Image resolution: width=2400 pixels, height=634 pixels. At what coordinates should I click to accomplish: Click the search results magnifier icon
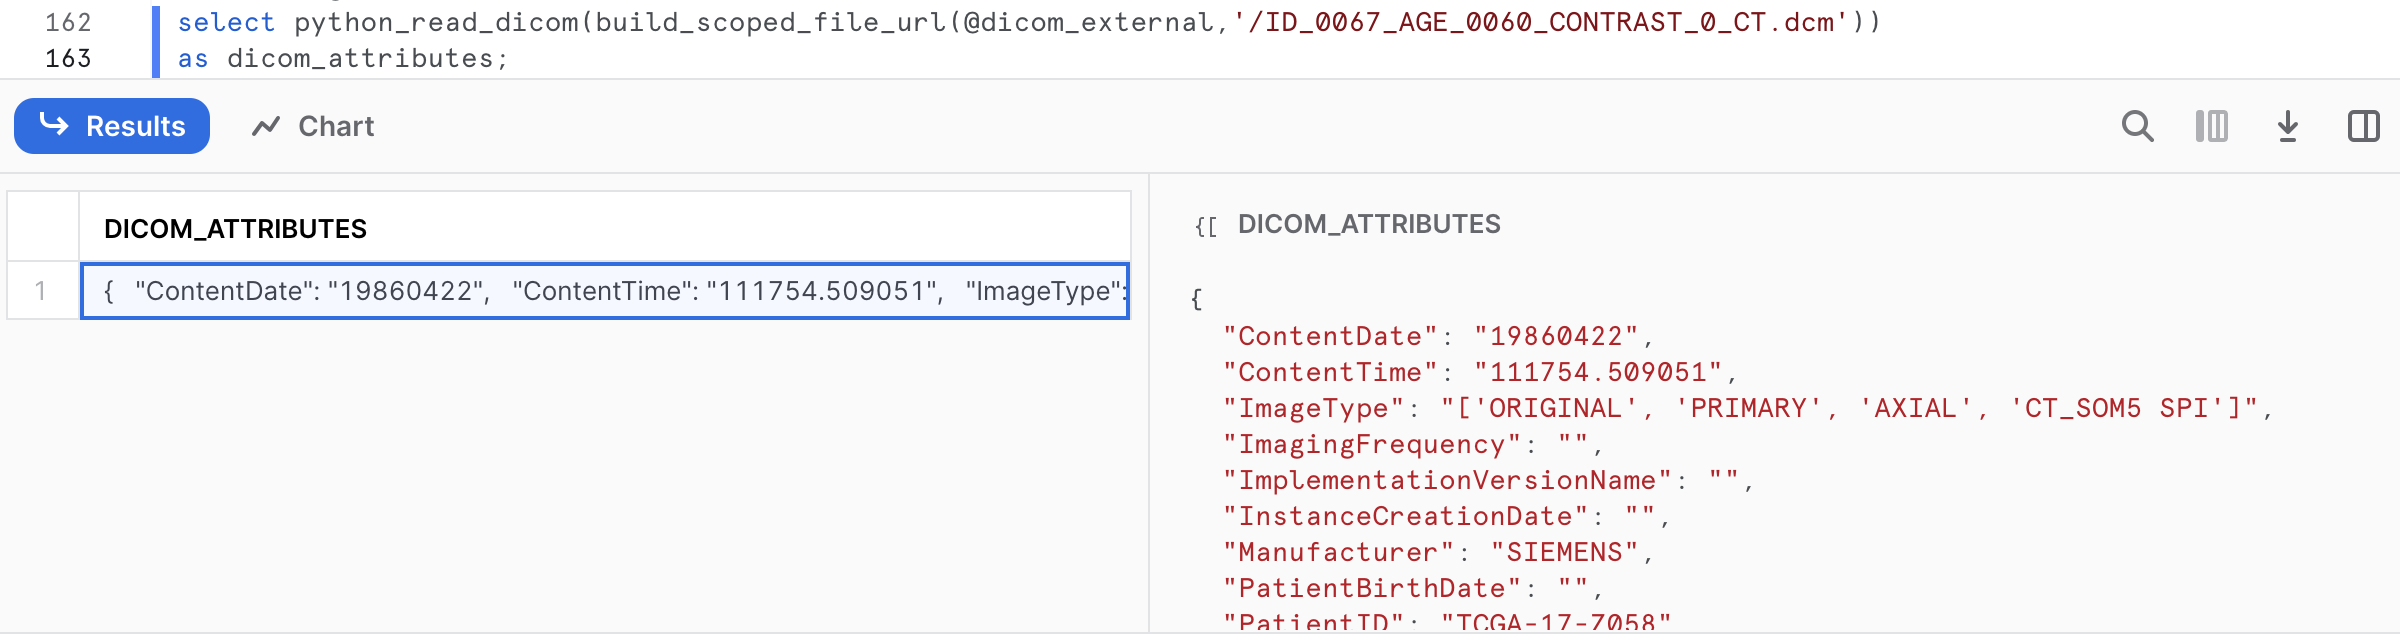pos(2137,126)
